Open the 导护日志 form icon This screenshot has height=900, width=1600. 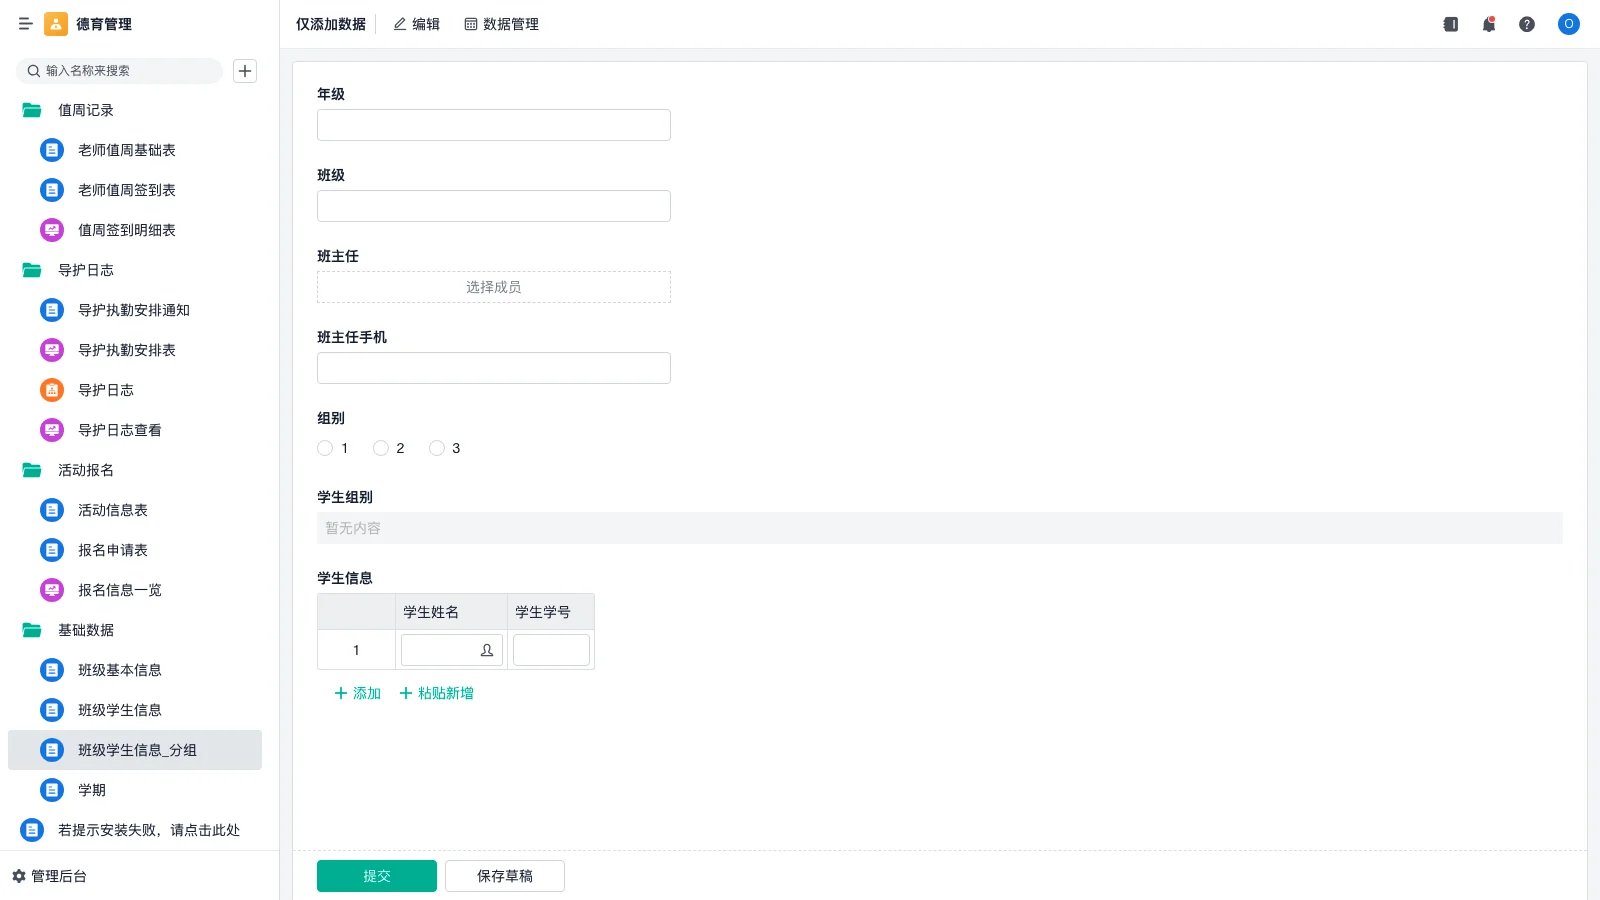pos(51,390)
